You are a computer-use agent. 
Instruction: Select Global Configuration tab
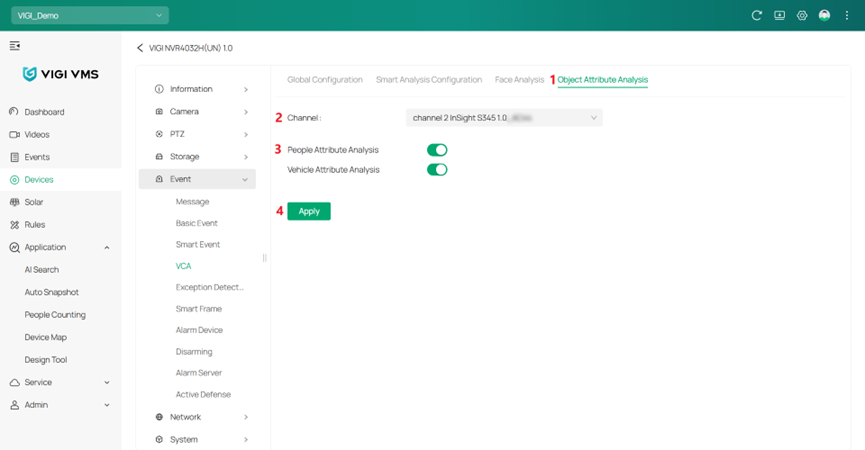324,80
